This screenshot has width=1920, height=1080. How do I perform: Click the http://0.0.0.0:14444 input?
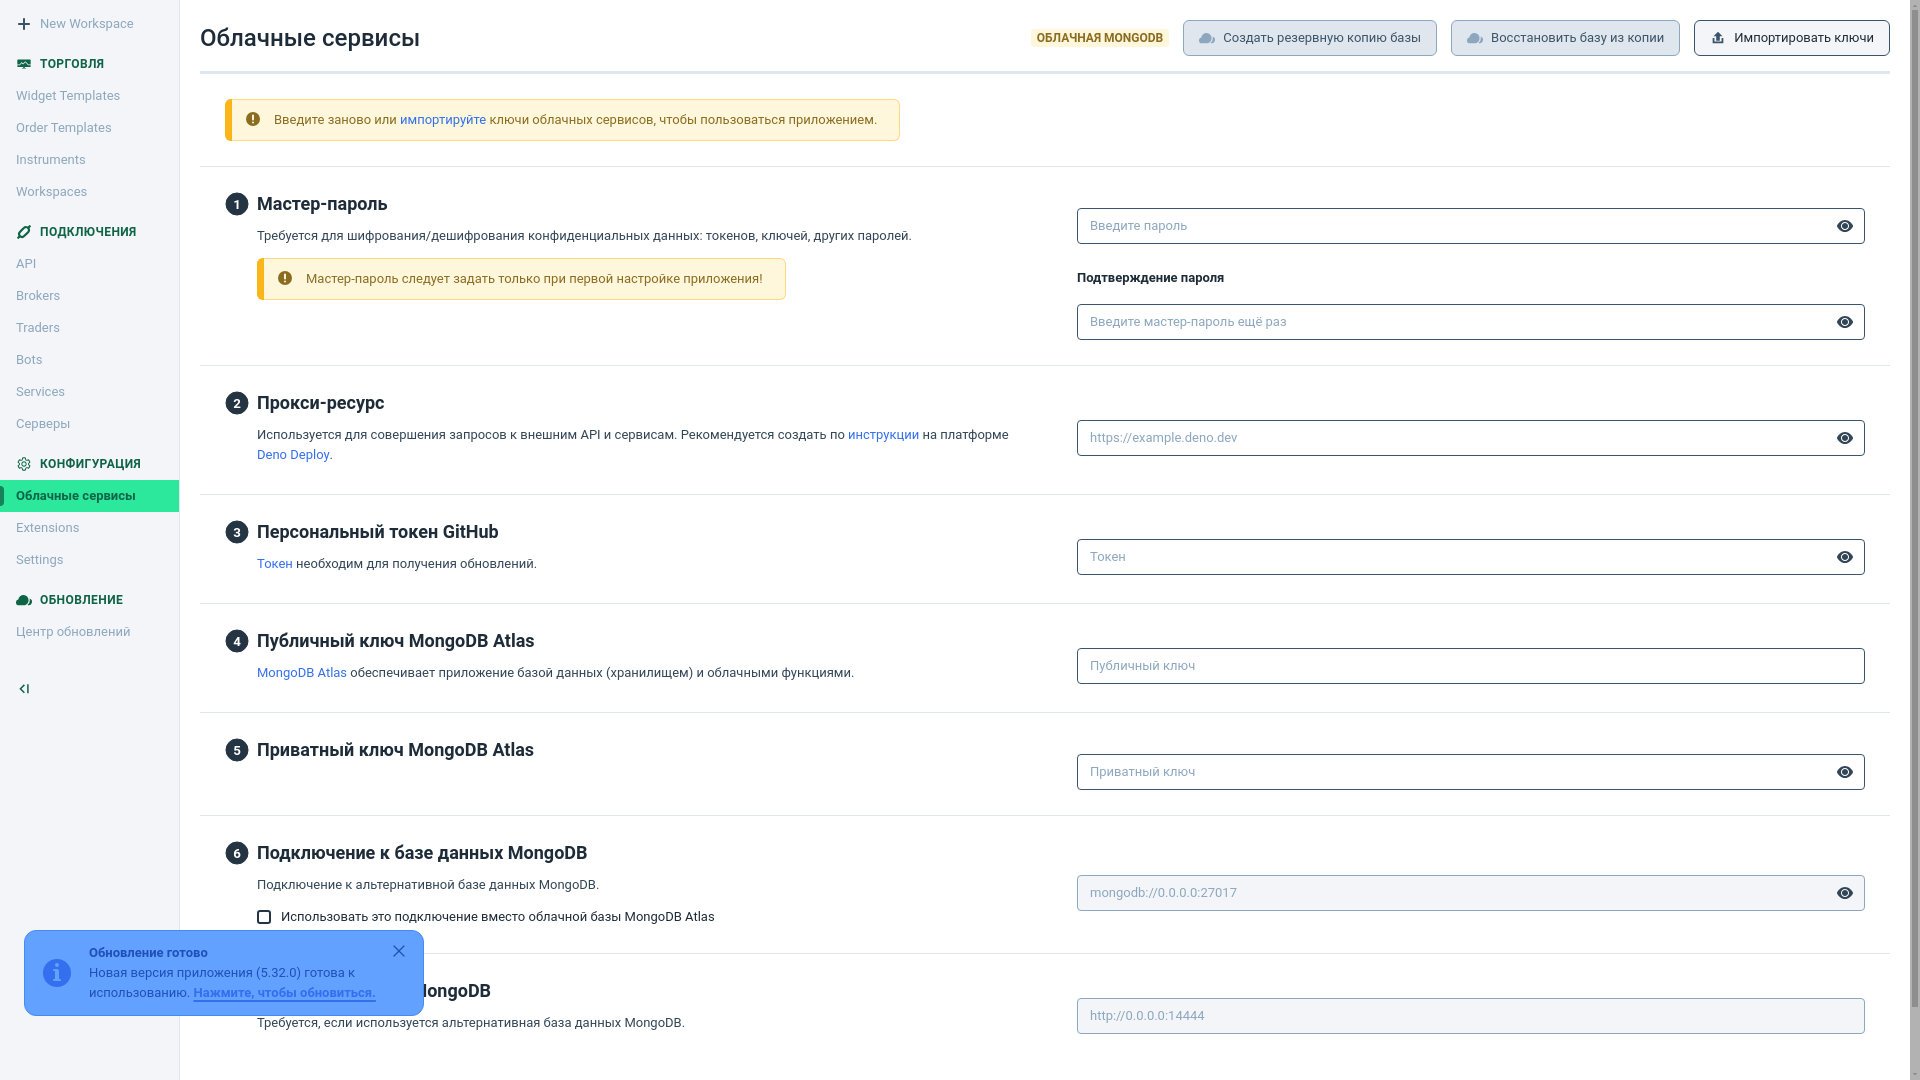[x=1470, y=1016]
